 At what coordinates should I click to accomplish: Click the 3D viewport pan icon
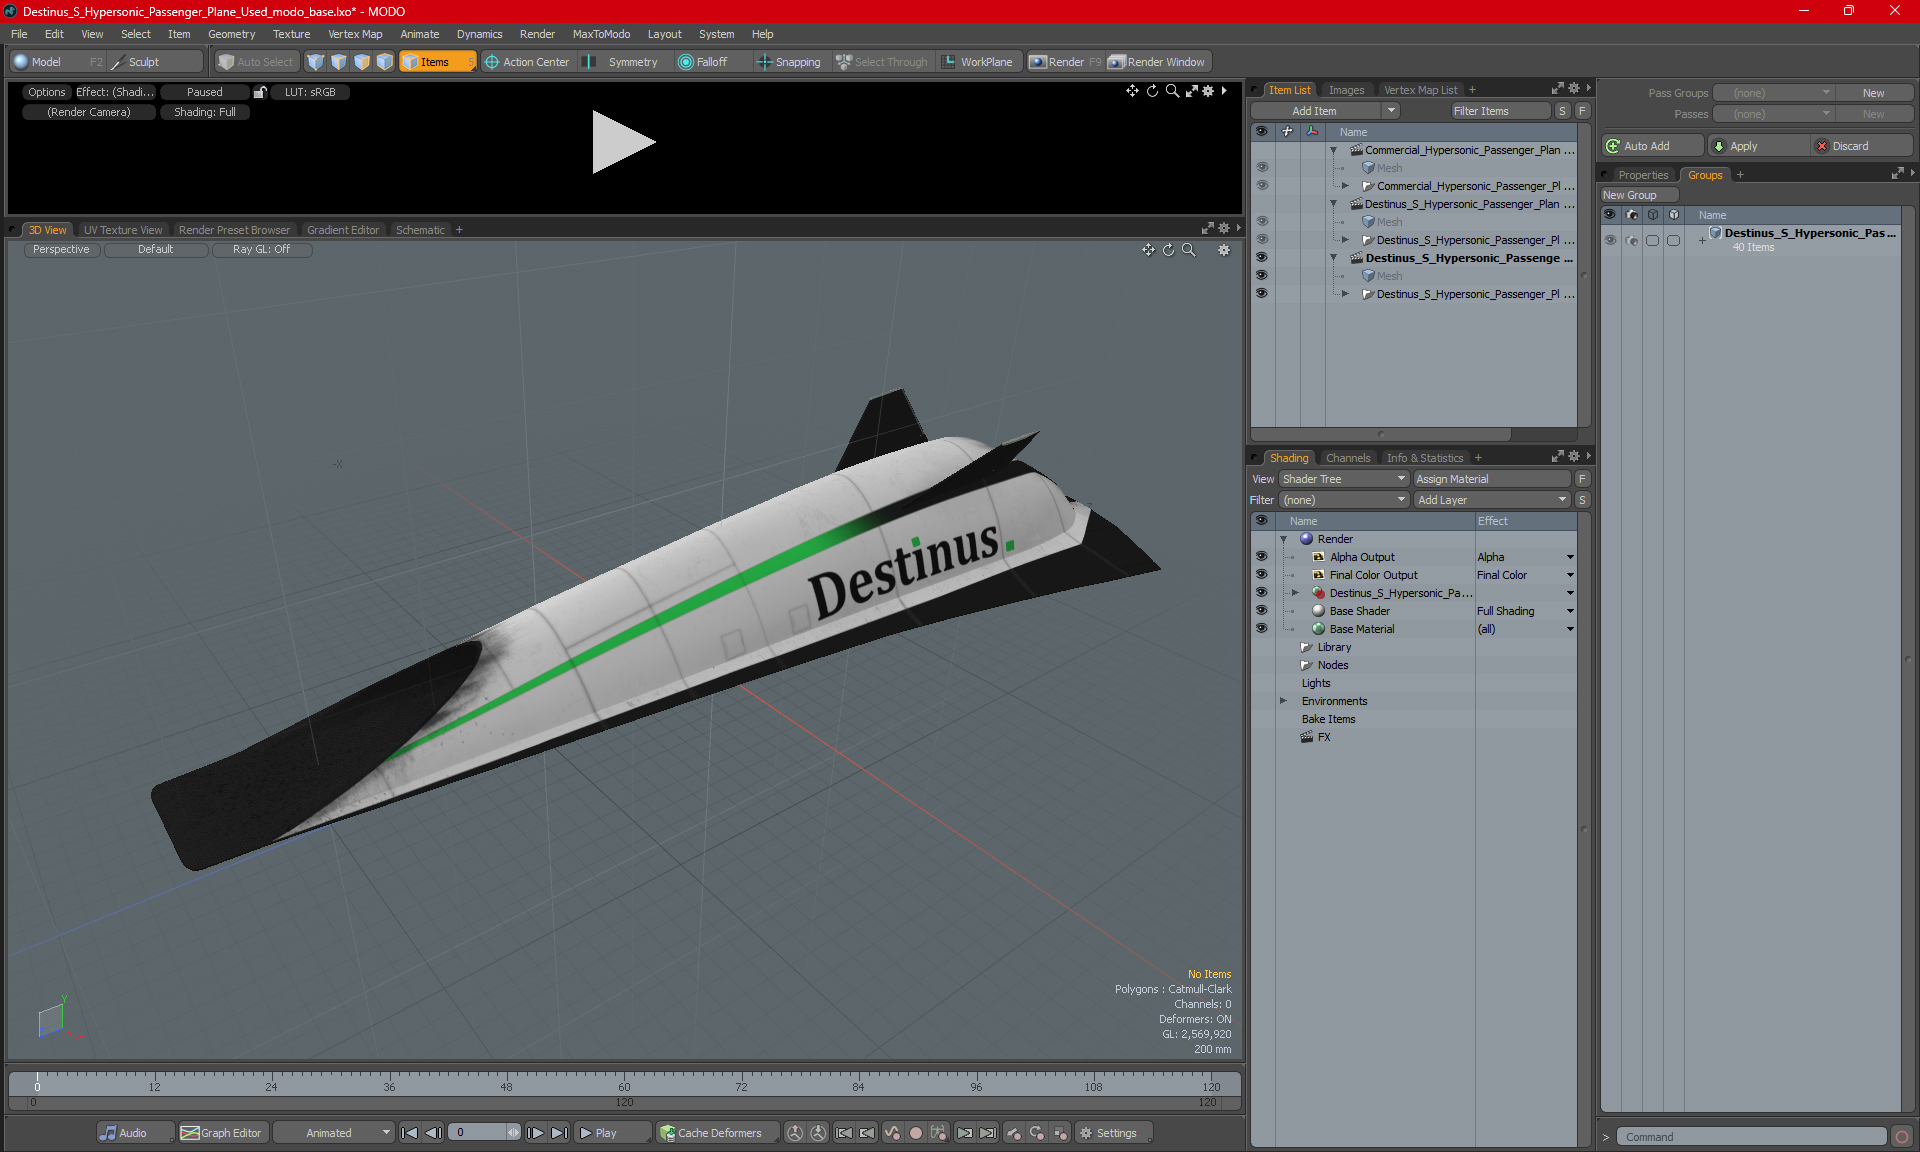(x=1148, y=250)
